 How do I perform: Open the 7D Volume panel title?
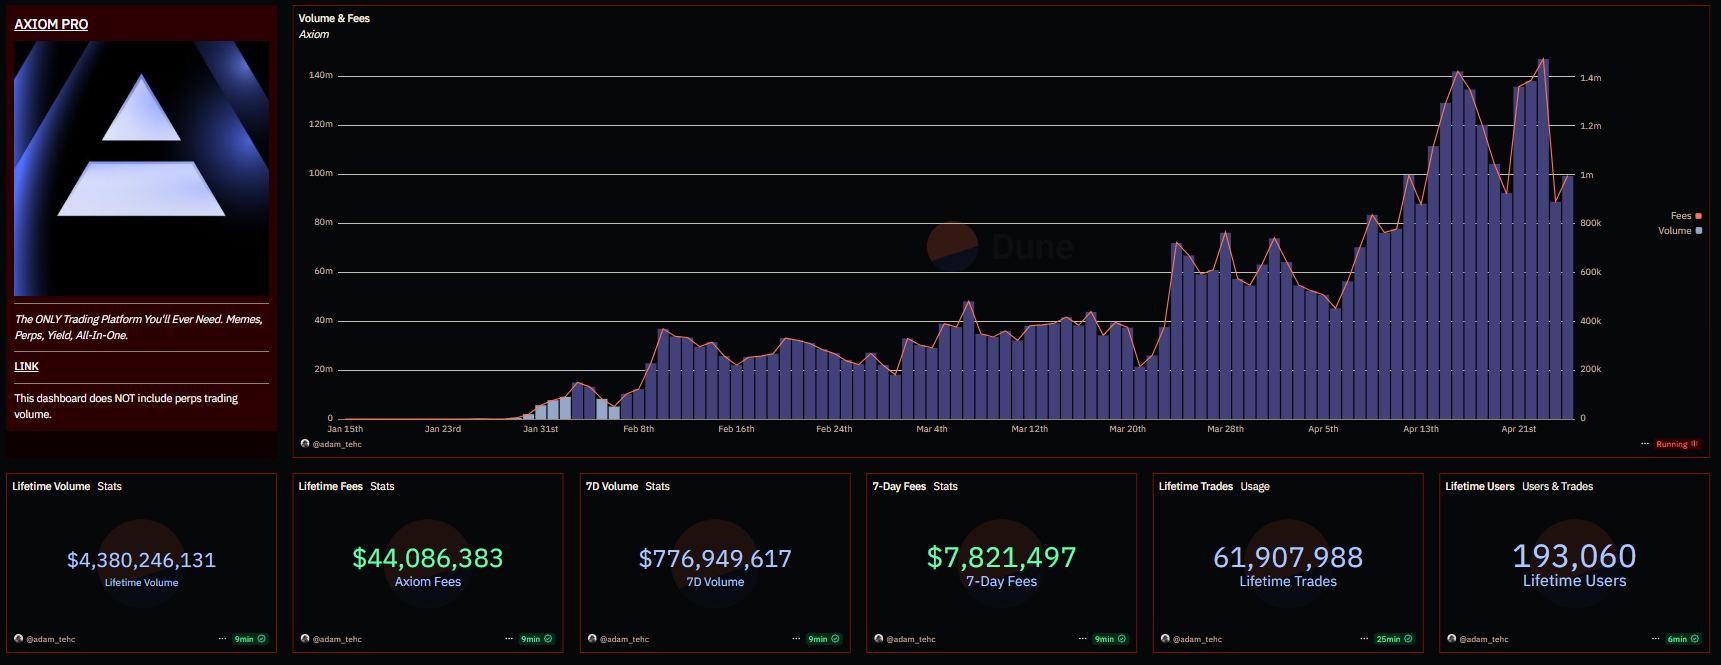click(x=612, y=487)
